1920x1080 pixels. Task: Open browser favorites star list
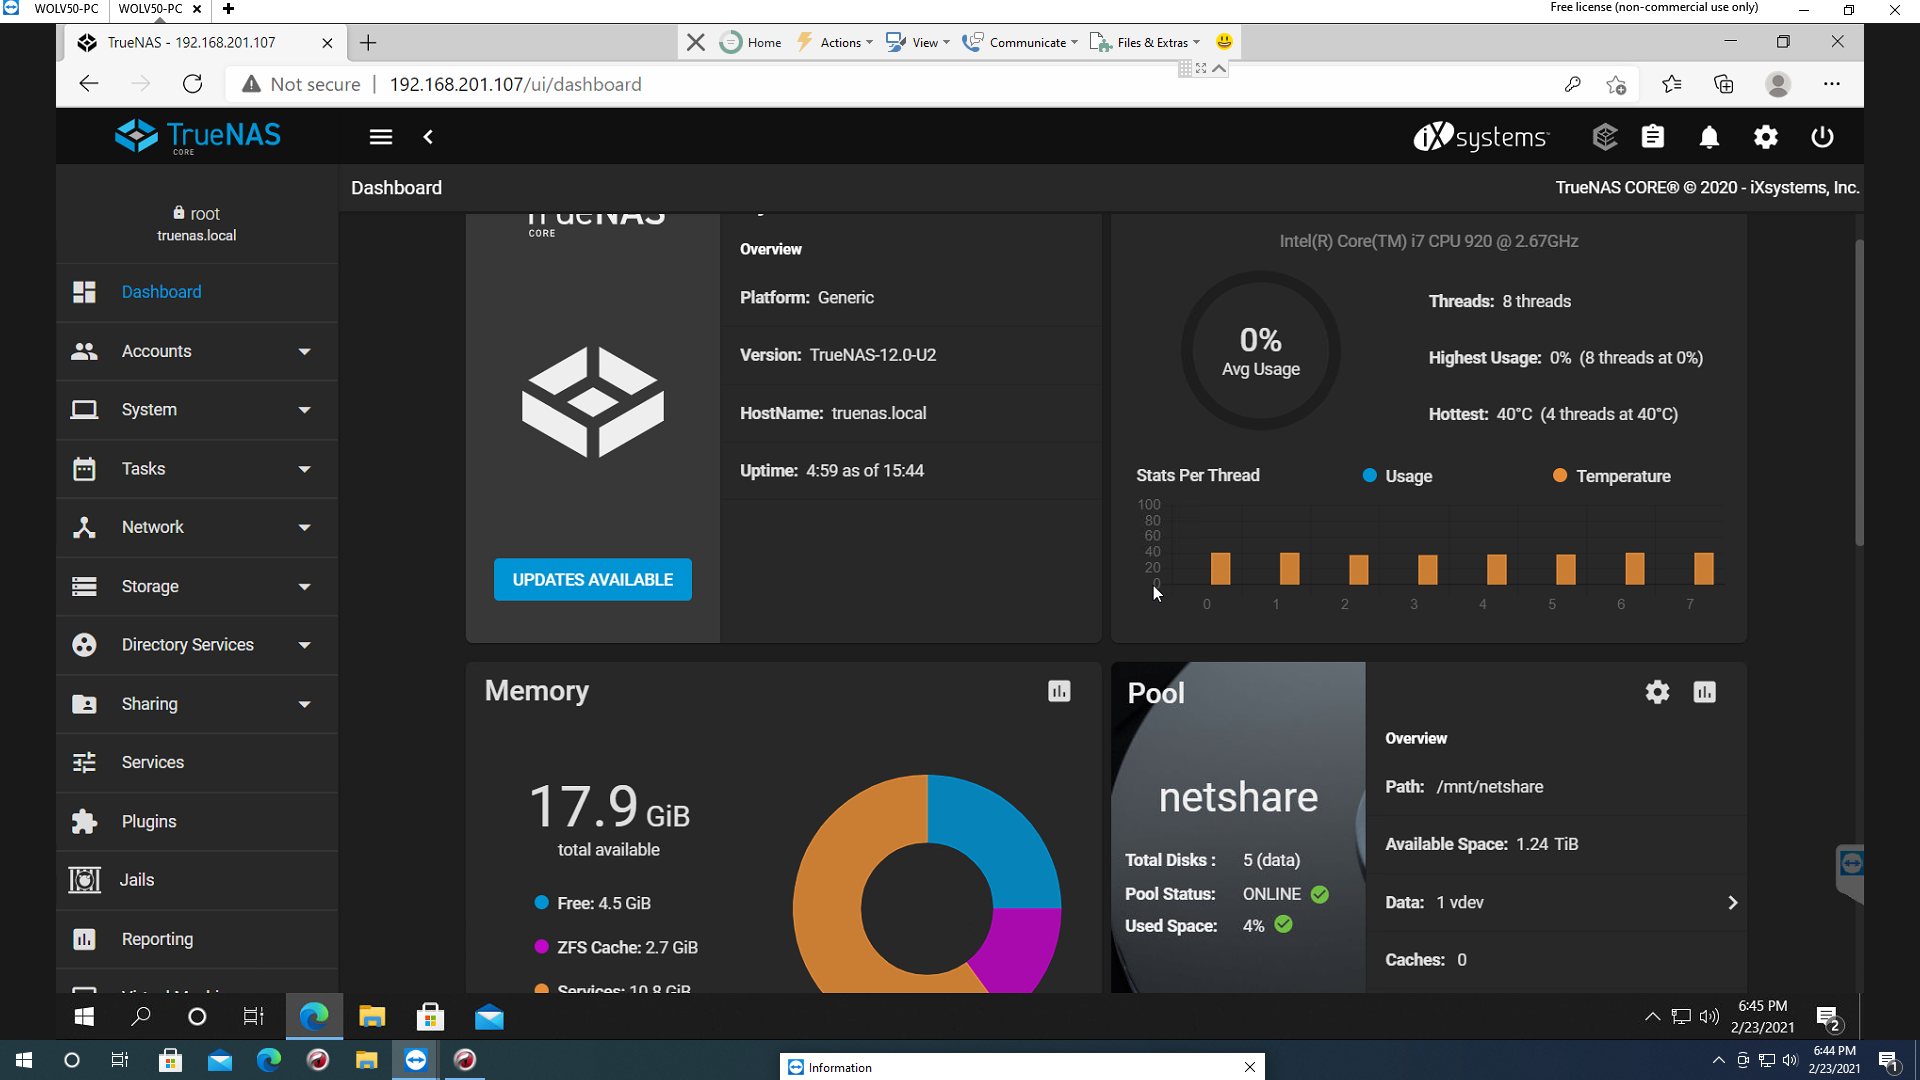click(x=1671, y=84)
